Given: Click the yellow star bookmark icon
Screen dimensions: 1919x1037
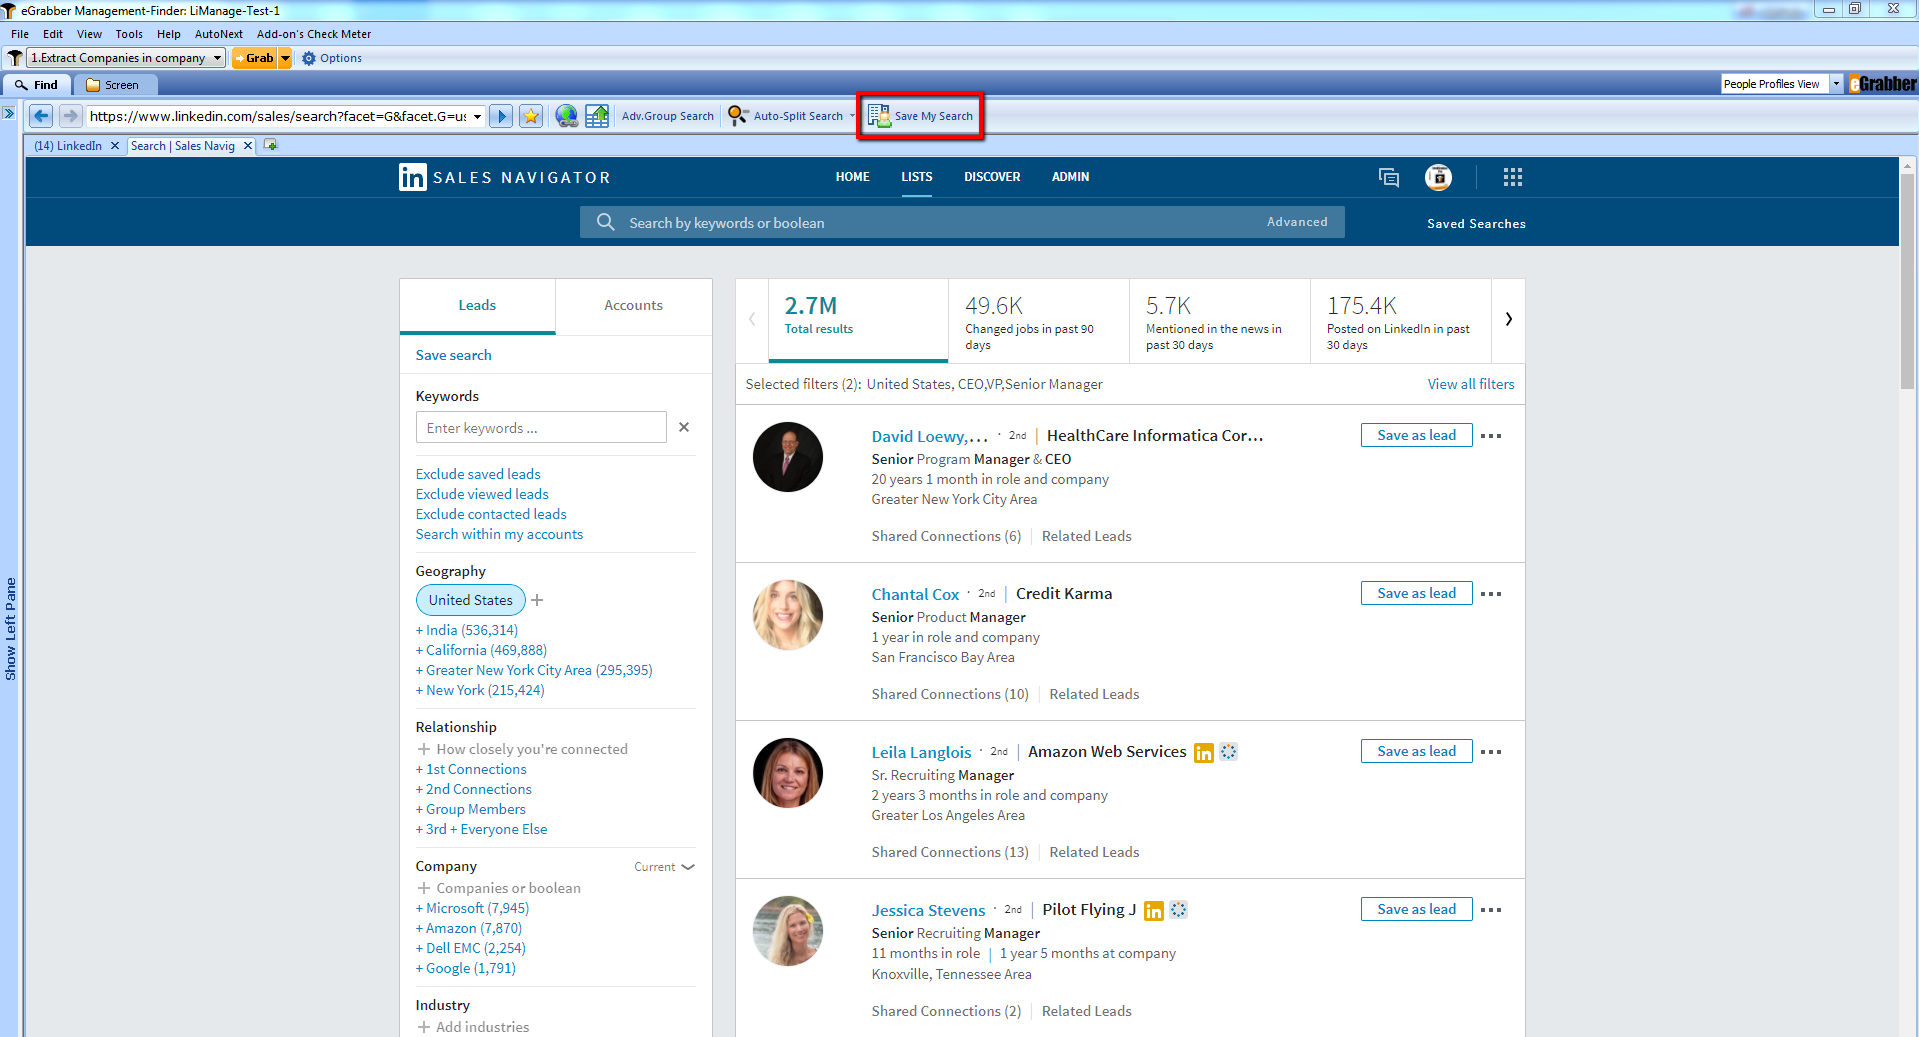Looking at the screenshot, I should [531, 116].
